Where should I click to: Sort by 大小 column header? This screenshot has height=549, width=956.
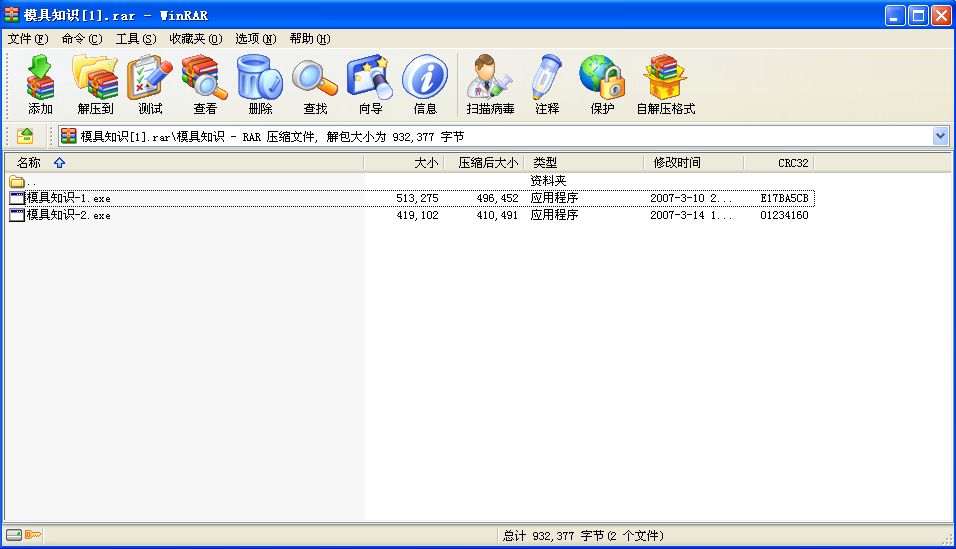point(404,163)
